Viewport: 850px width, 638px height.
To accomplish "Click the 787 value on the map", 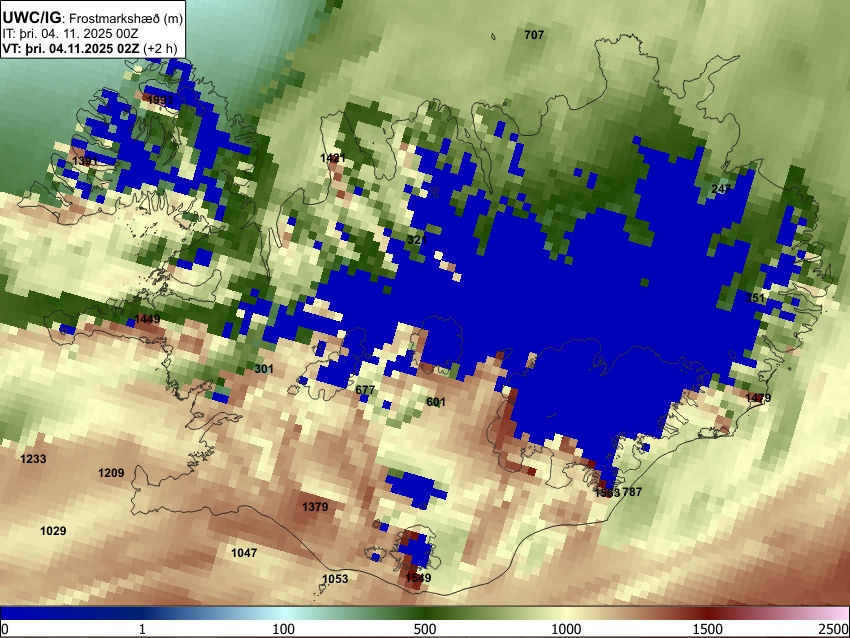I will [x=632, y=492].
